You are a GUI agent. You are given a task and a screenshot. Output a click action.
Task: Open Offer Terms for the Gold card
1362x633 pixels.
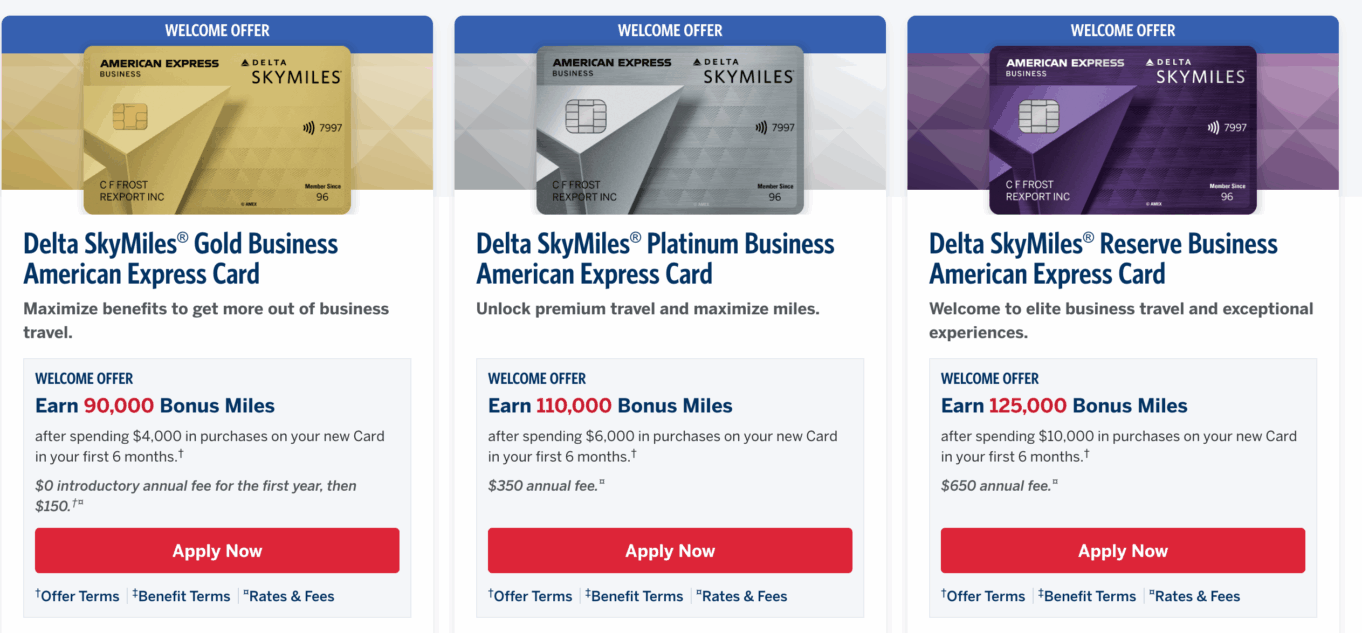tap(79, 596)
